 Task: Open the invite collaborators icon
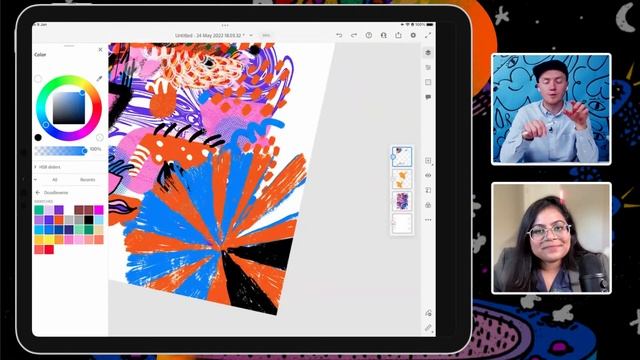click(384, 36)
